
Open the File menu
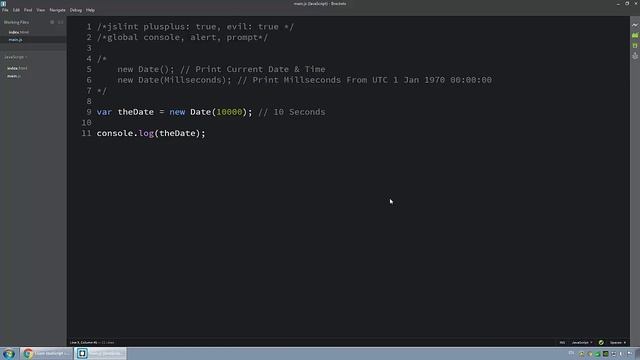[x=5, y=10]
